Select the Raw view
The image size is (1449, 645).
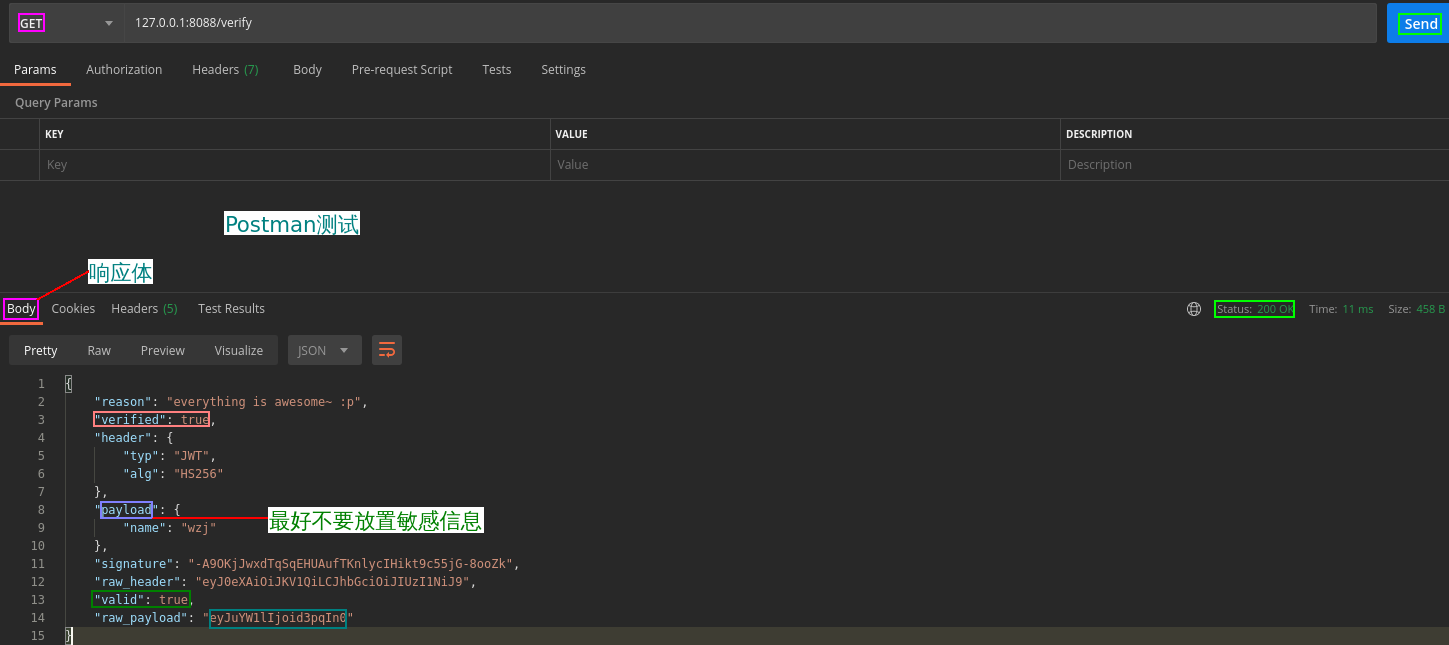click(99, 350)
